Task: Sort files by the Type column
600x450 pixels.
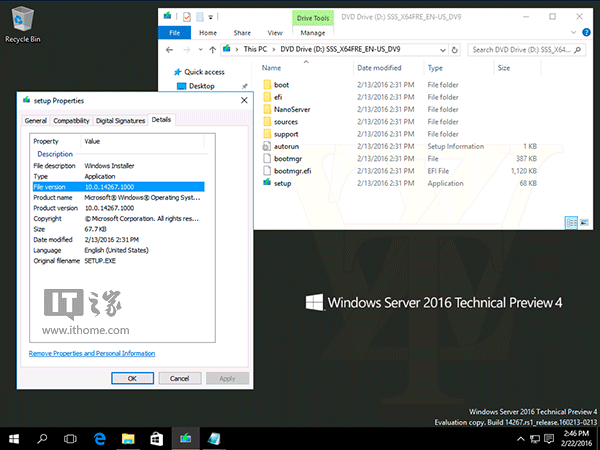Action: pos(435,68)
